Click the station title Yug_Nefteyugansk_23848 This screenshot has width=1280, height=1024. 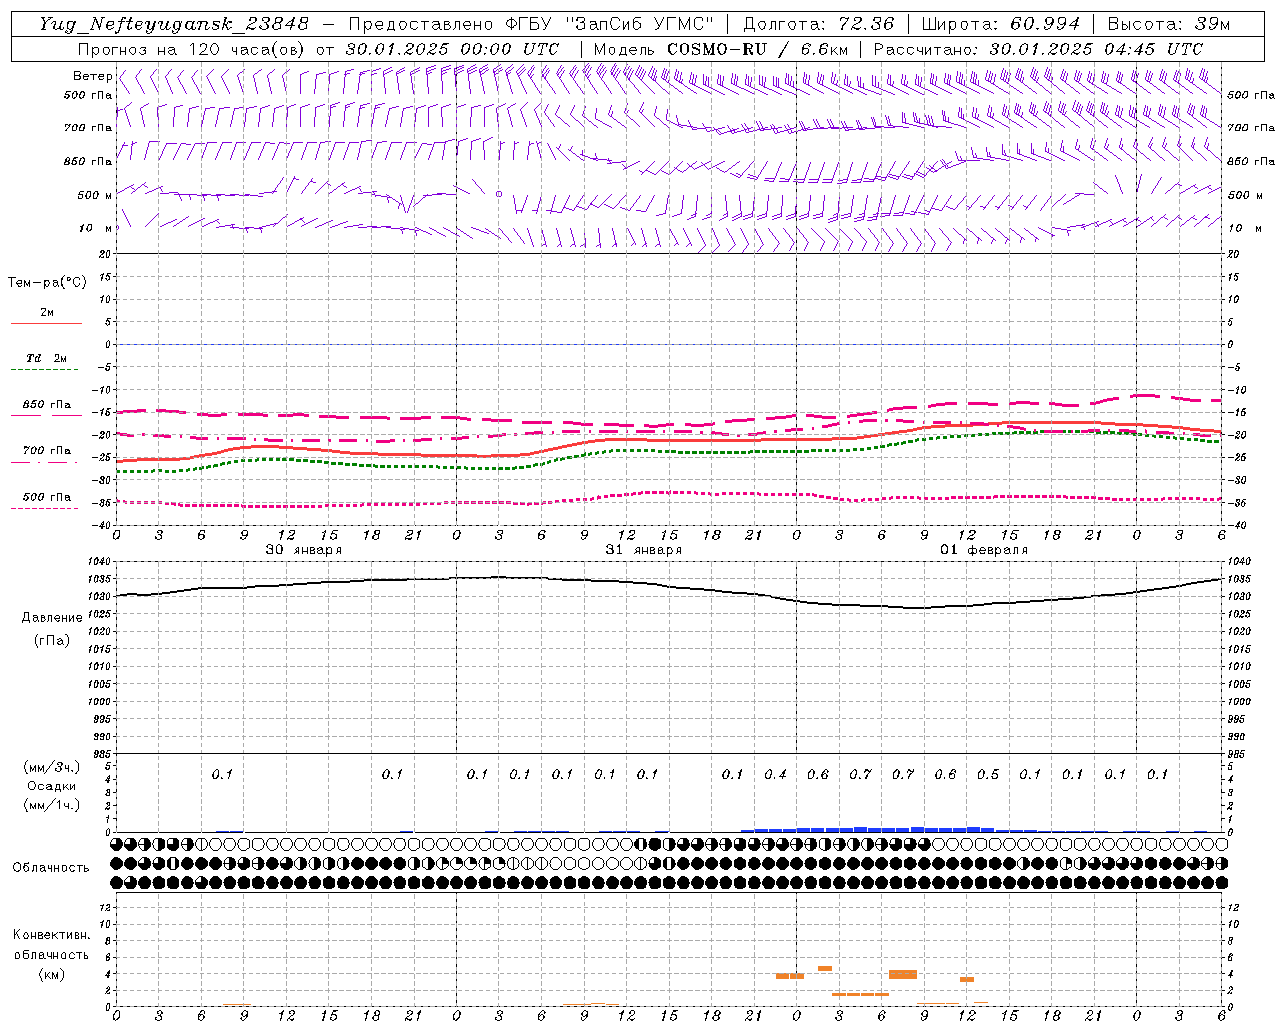tap(174, 24)
